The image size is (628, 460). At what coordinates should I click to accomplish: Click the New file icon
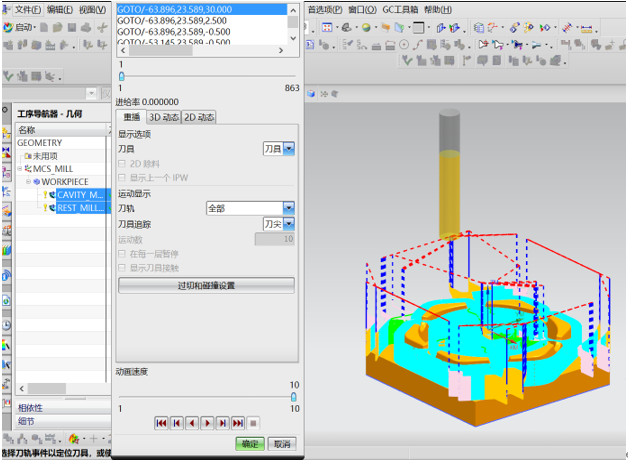[x=44, y=27]
